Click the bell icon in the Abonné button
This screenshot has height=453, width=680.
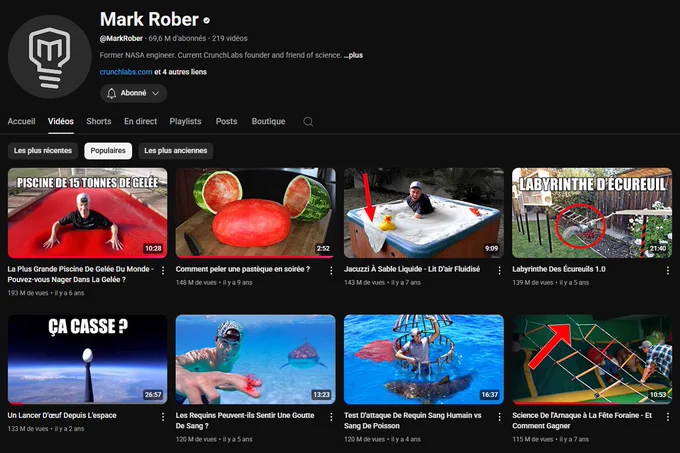(111, 93)
